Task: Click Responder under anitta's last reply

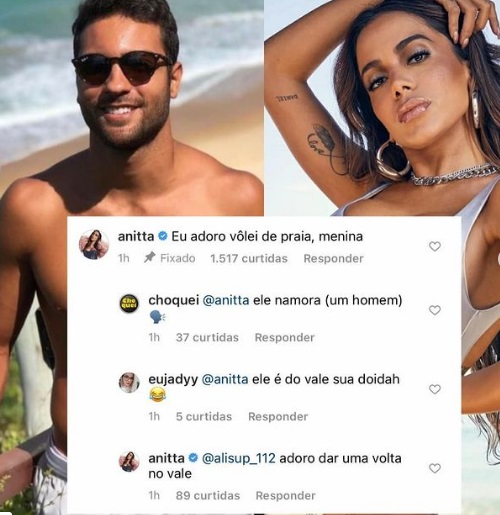Action: click(285, 496)
